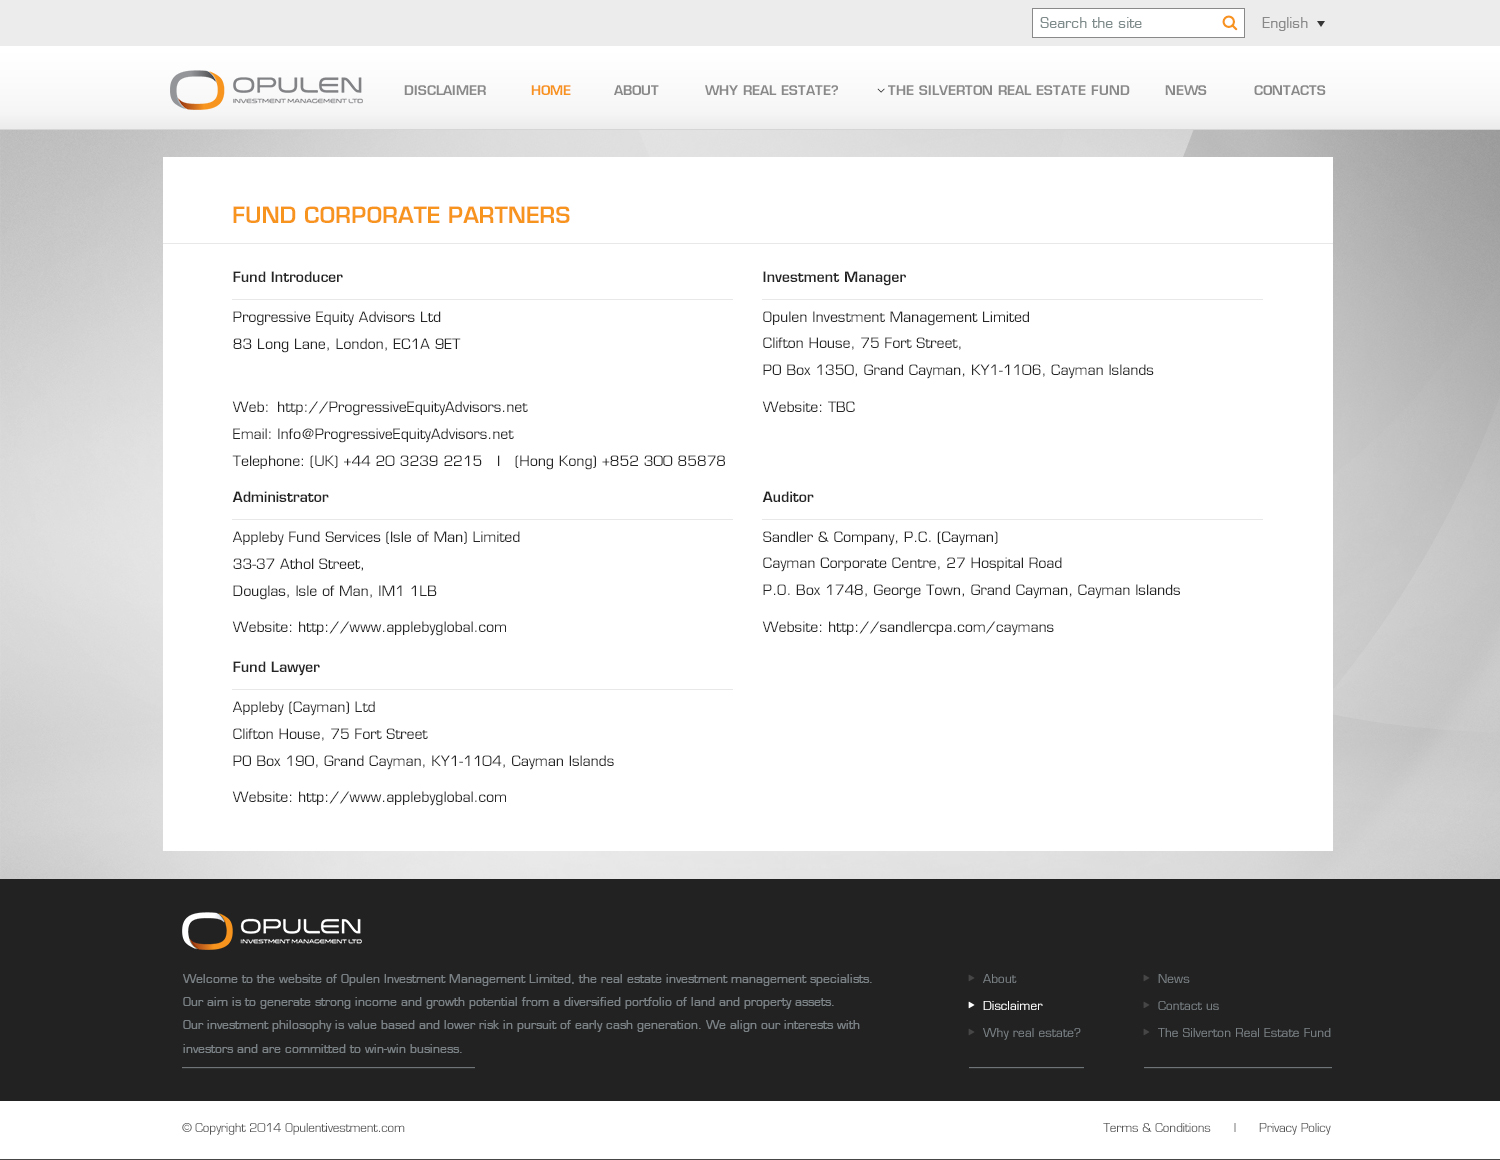Click the copyright 2014 Opulentivestment.com text
This screenshot has width=1500, height=1160.
point(293,1128)
